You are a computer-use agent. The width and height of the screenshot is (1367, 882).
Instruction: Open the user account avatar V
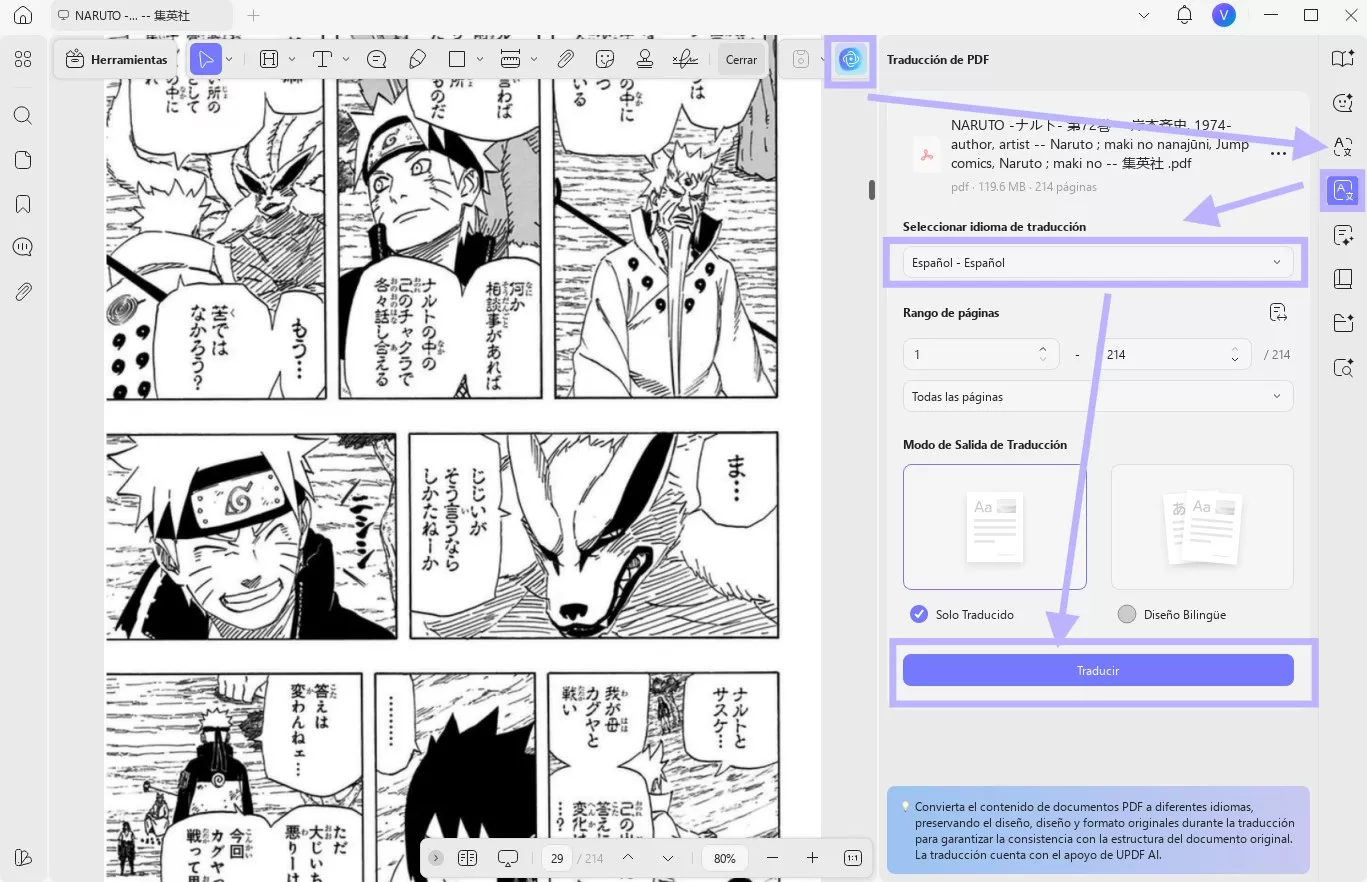point(1223,15)
